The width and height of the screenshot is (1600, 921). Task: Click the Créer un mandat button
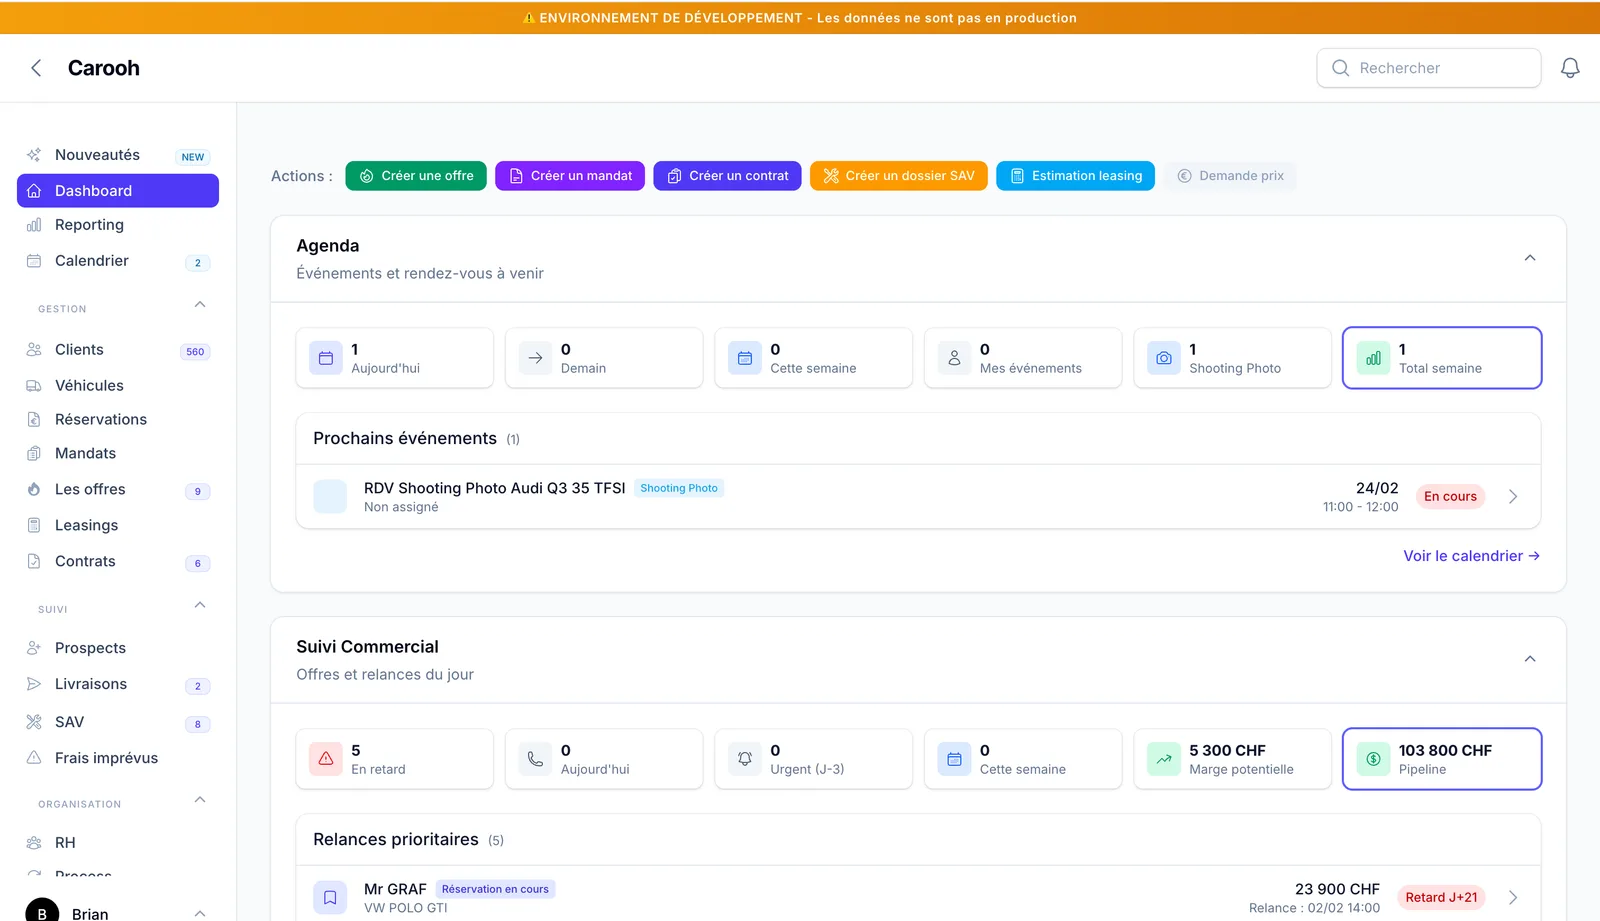[x=570, y=176]
